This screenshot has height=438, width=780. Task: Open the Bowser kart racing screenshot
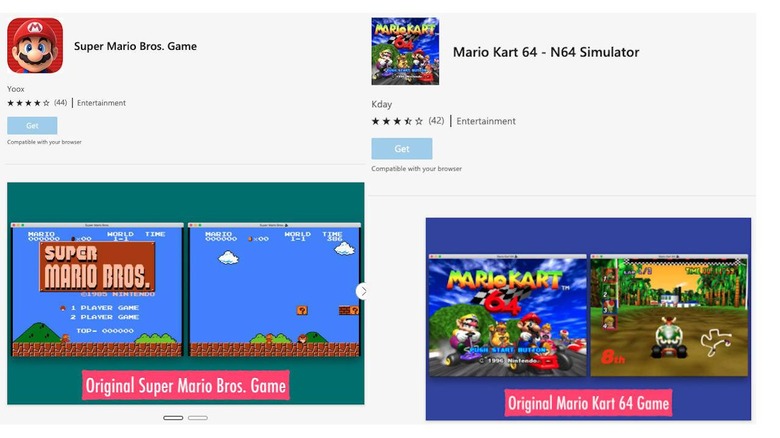click(x=669, y=315)
